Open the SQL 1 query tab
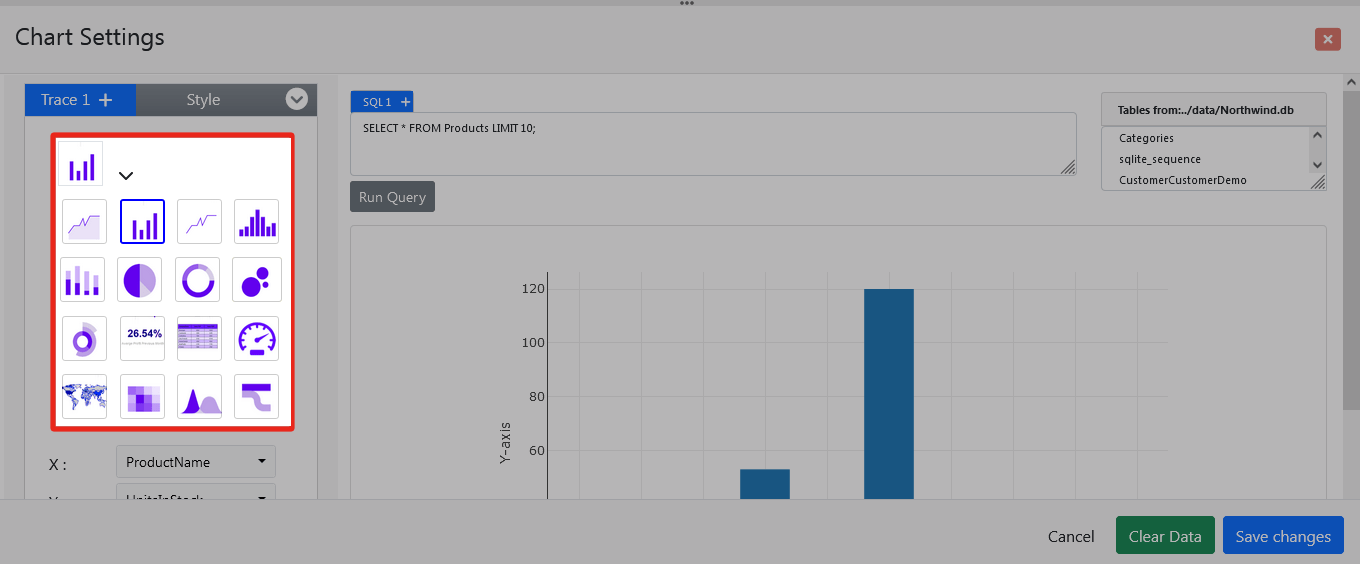This screenshot has height=564, width=1360. (376, 102)
